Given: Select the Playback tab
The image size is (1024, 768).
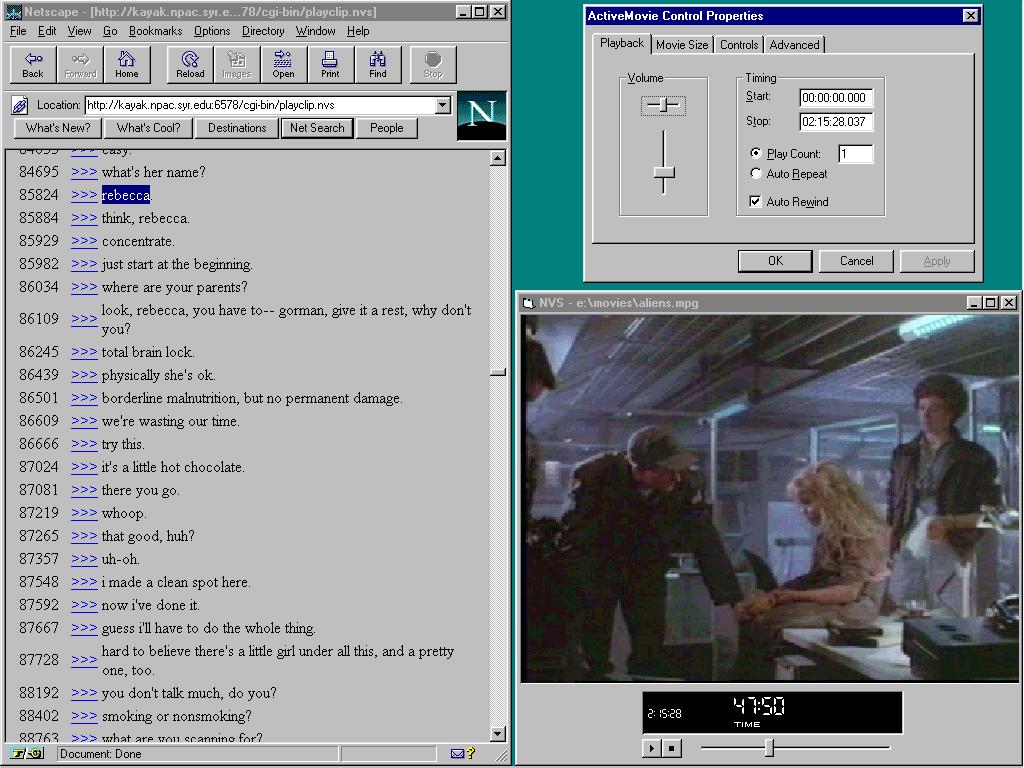Looking at the screenshot, I should 622,43.
